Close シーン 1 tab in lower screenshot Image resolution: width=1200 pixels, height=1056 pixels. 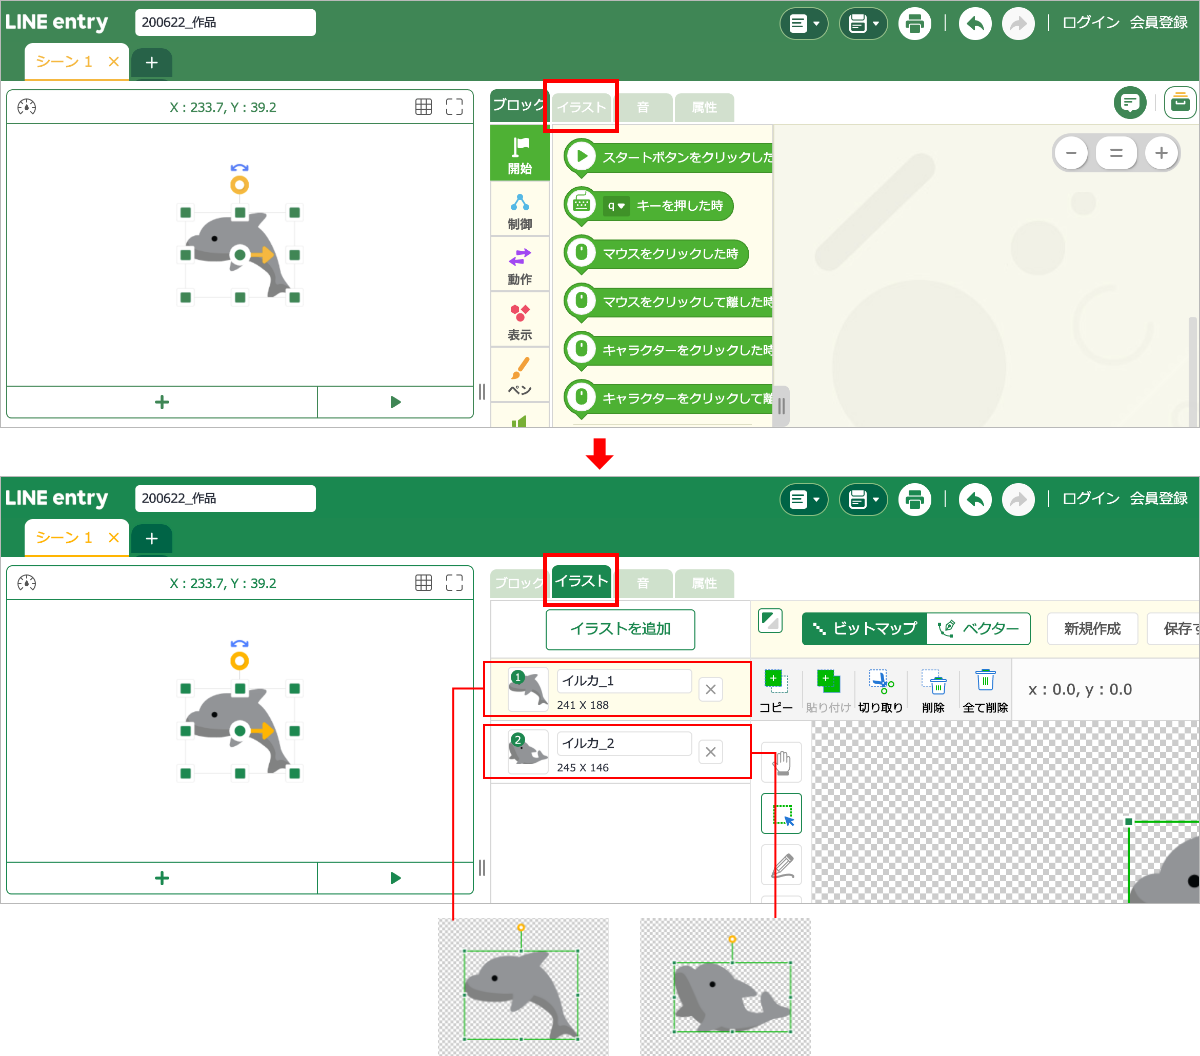(113, 538)
